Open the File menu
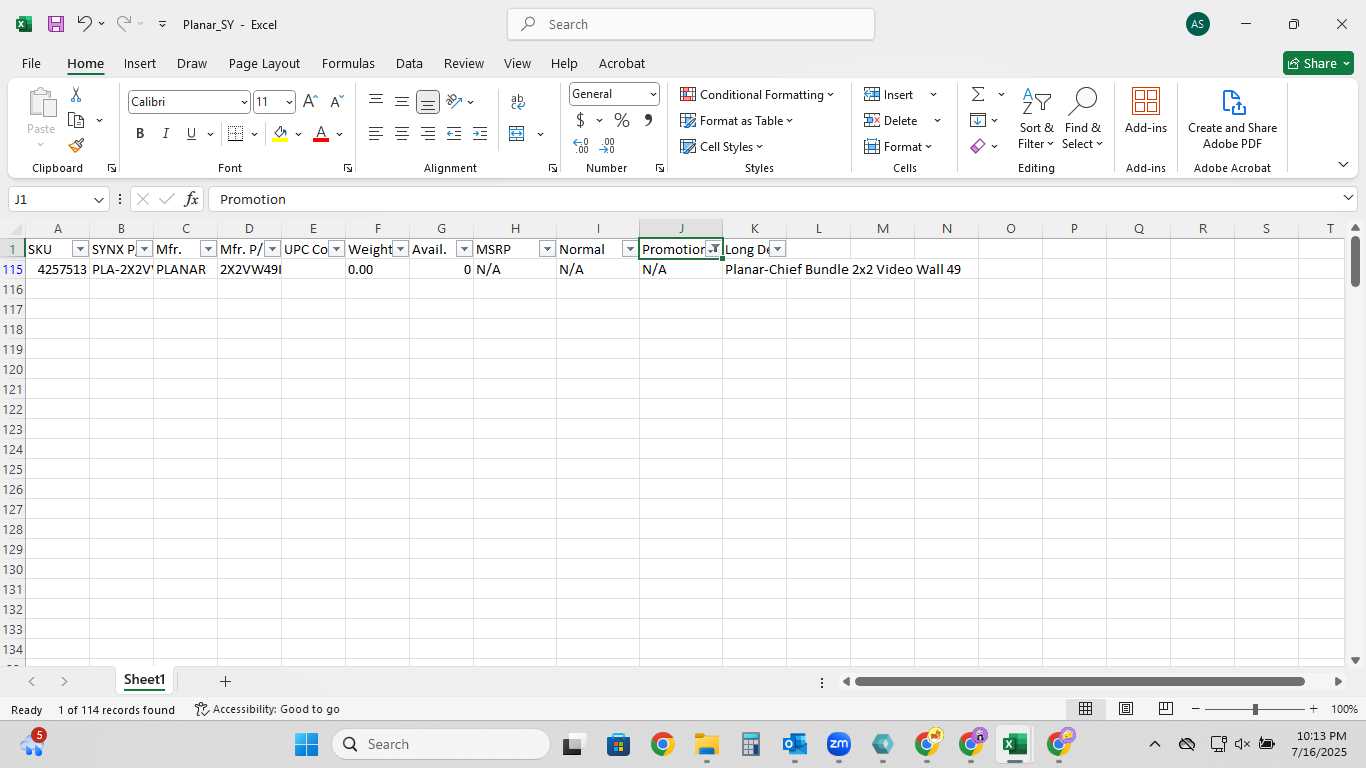Viewport: 1366px width, 768px height. pos(31,63)
